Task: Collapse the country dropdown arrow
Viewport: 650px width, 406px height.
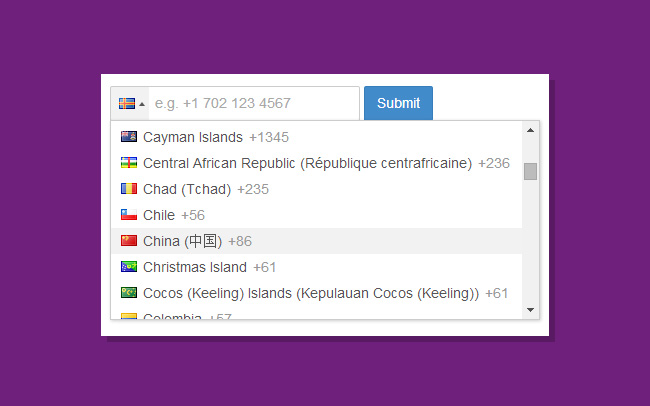Action: (x=142, y=104)
